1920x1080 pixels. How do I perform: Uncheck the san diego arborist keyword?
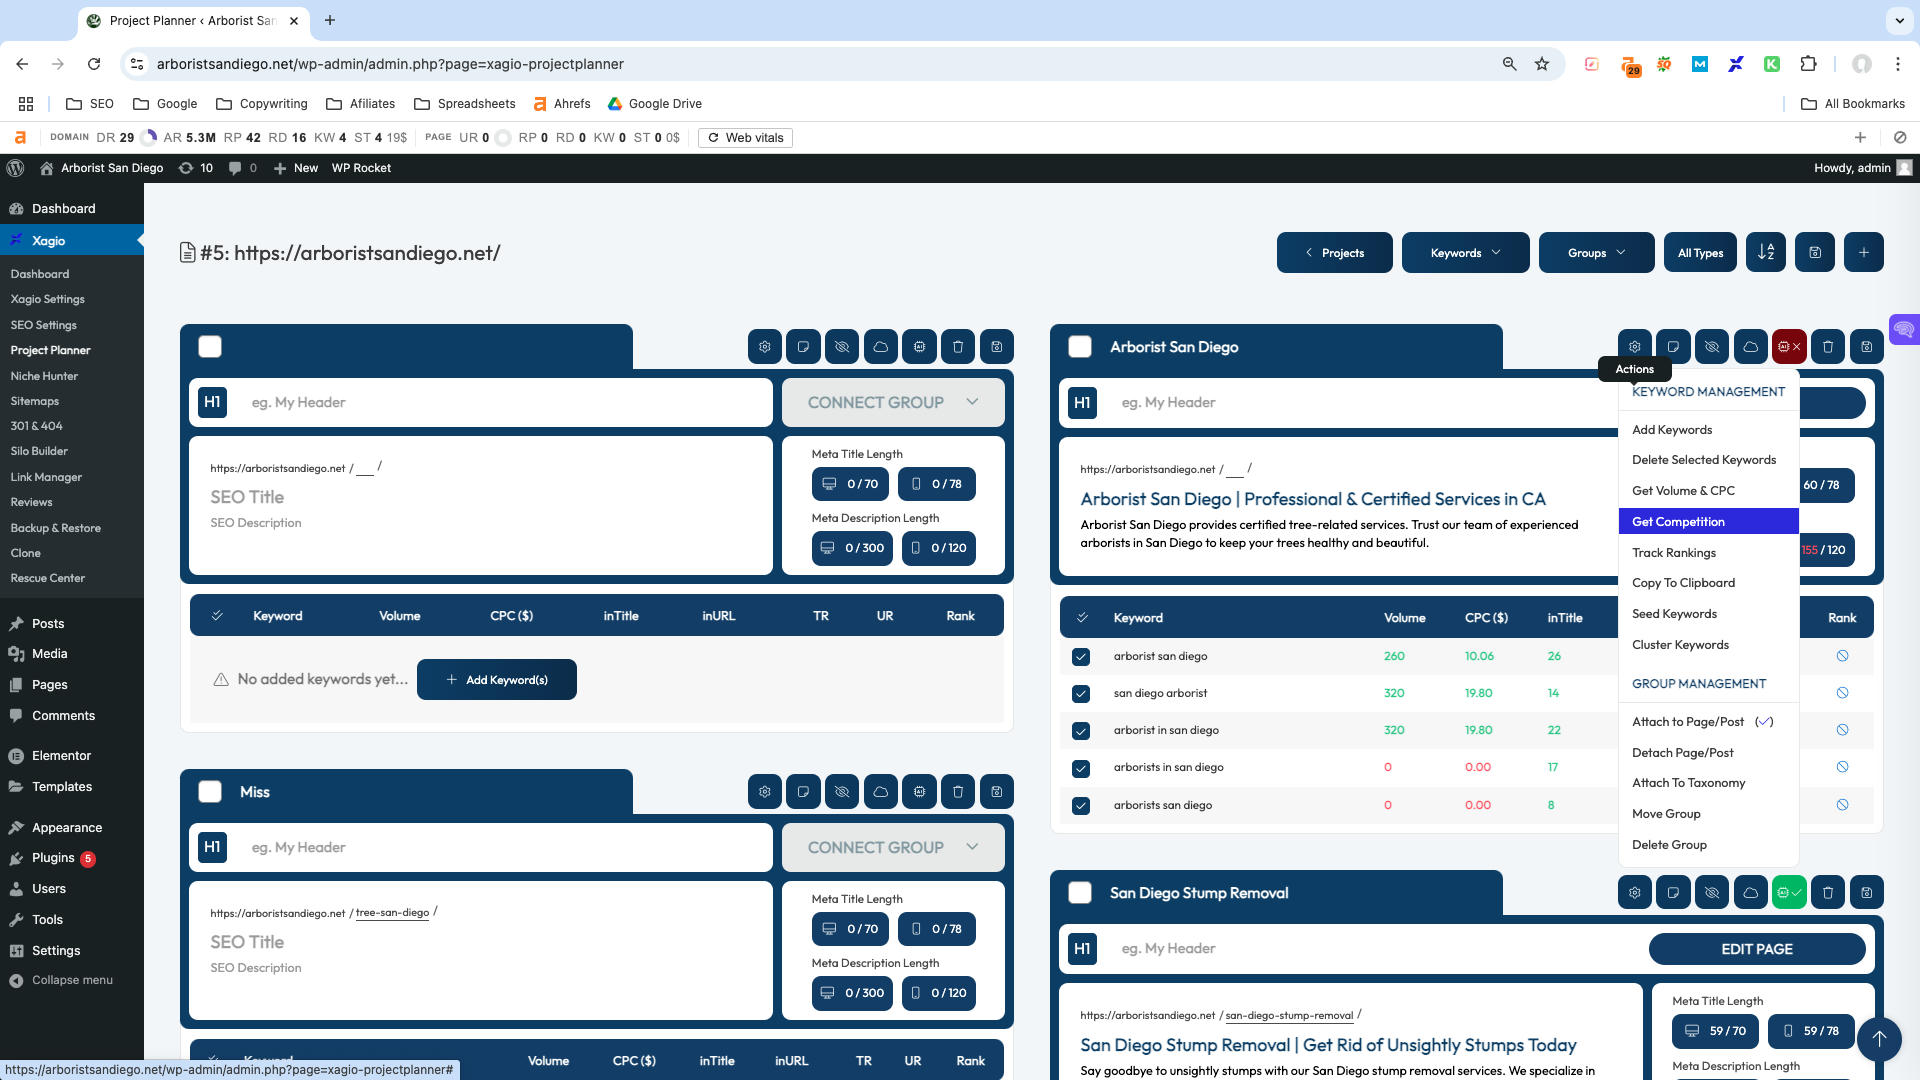click(1081, 694)
